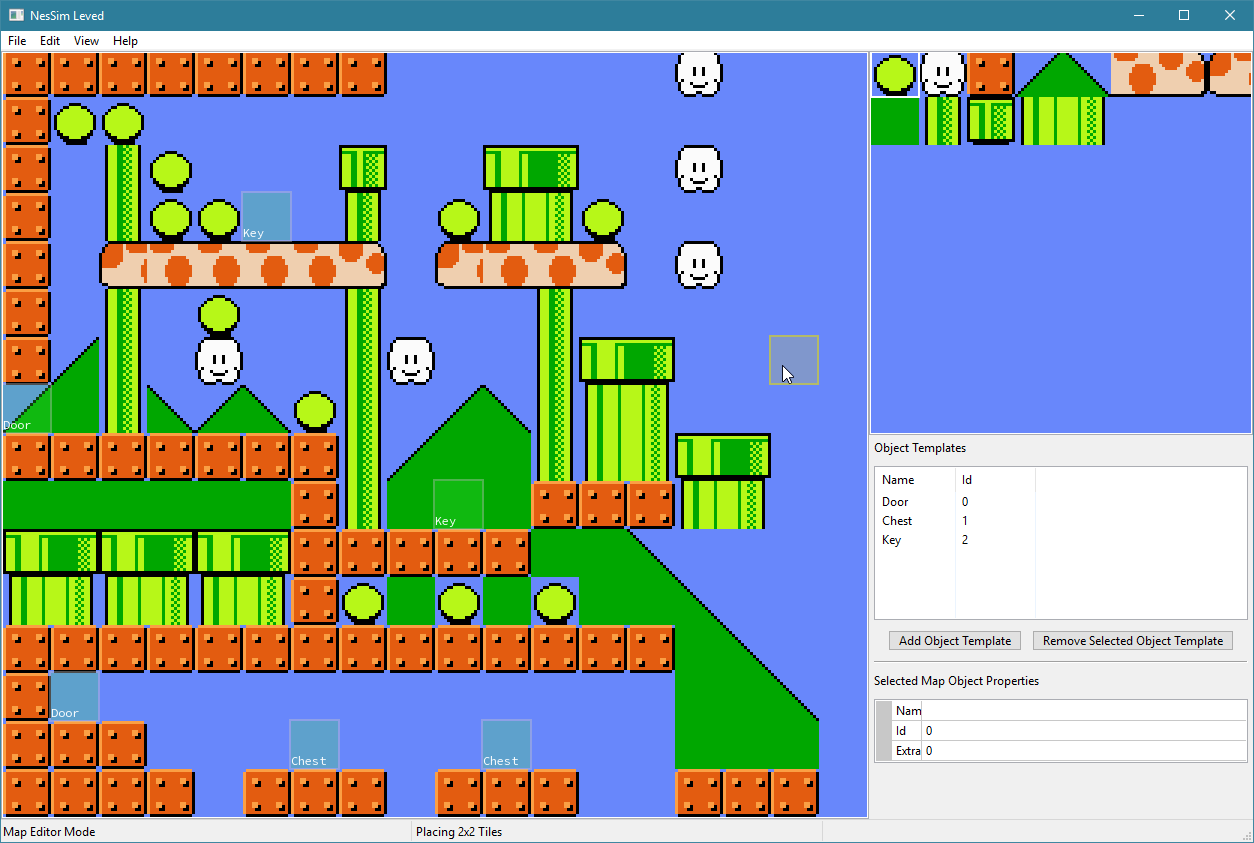Choose the solid green fill palette tile
Viewport: 1254px width, 843px height.
(895, 121)
